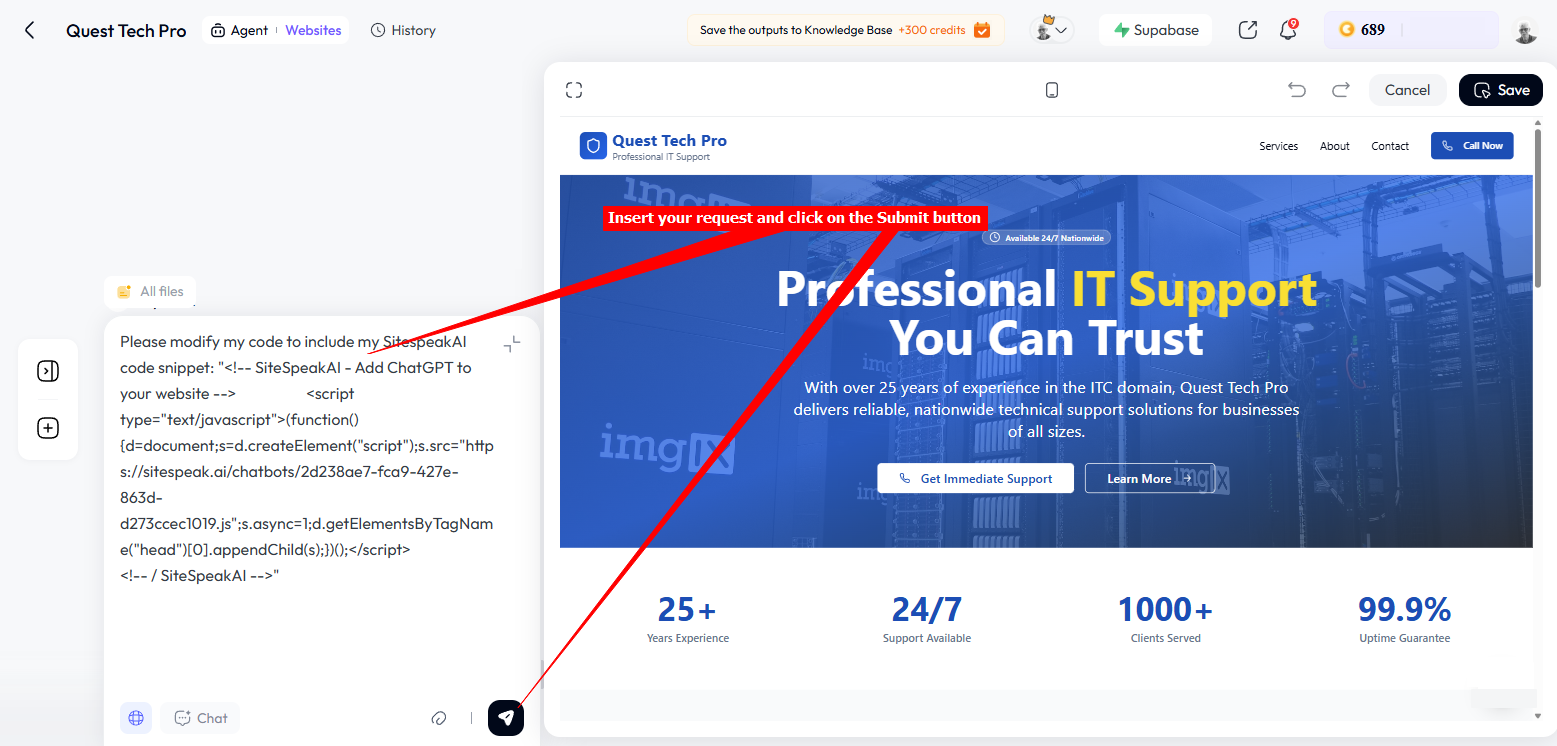1557x746 pixels.
Task: Open the notifications bell
Action: [1288, 30]
